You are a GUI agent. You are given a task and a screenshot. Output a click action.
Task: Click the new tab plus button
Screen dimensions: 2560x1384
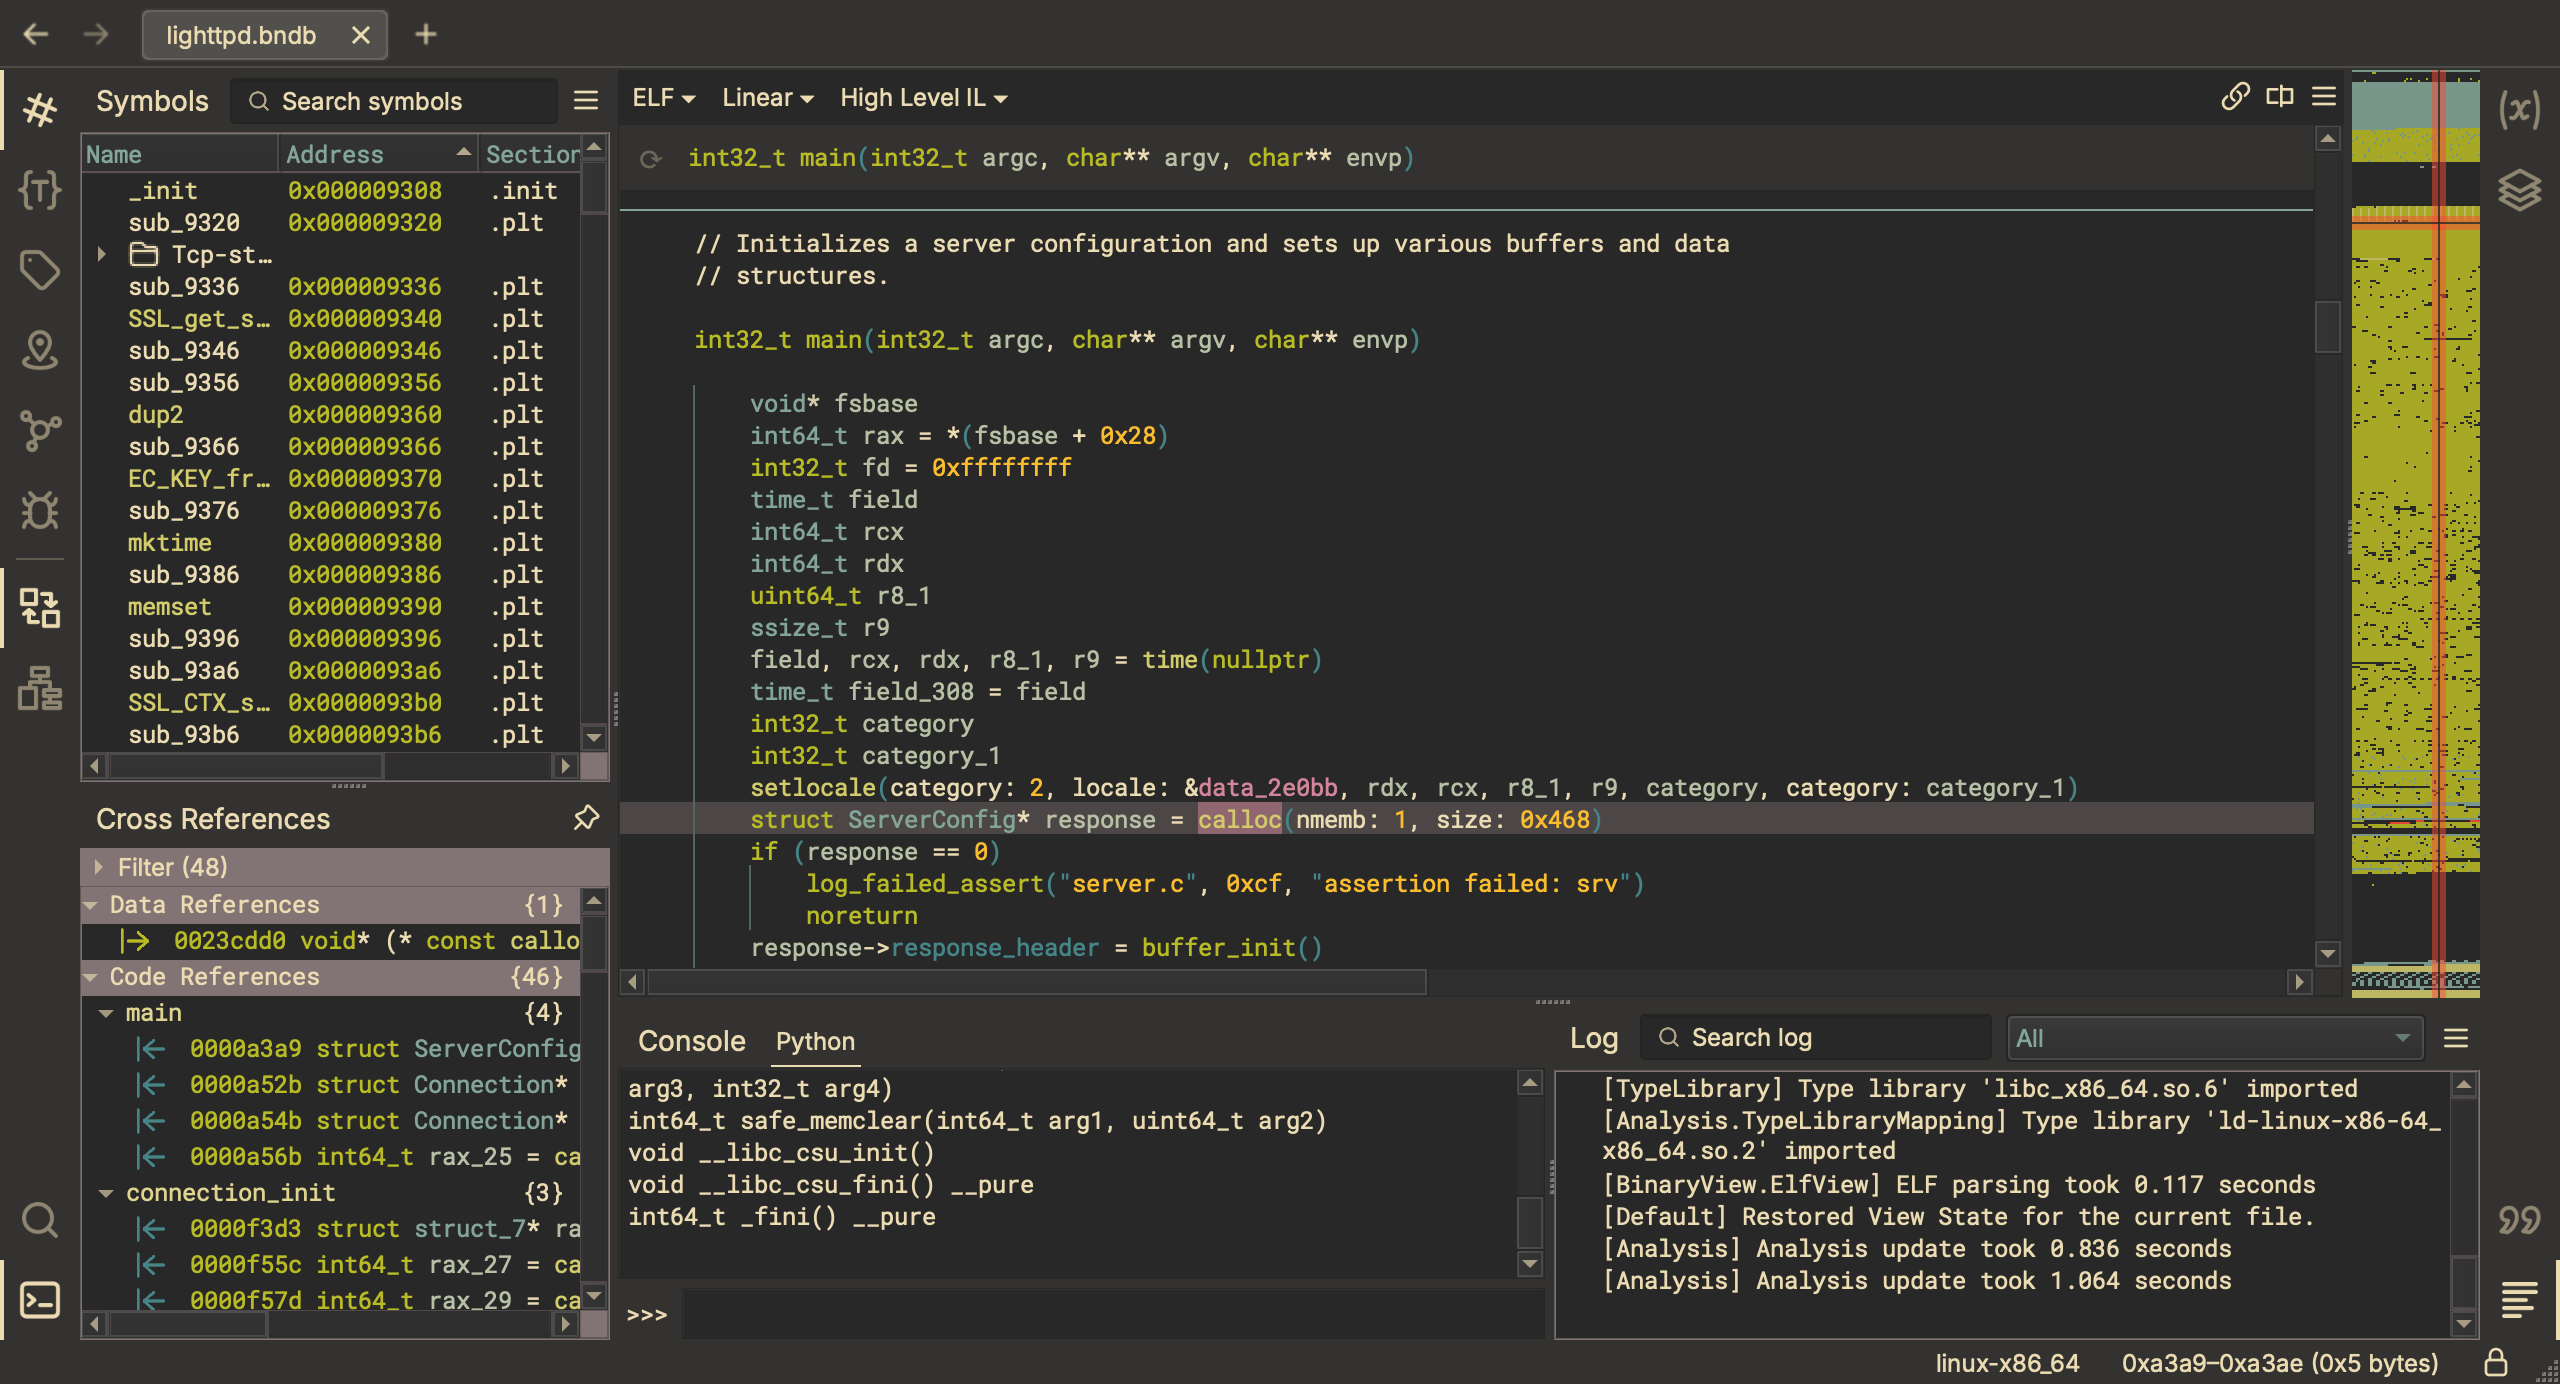pyautogui.click(x=426, y=35)
